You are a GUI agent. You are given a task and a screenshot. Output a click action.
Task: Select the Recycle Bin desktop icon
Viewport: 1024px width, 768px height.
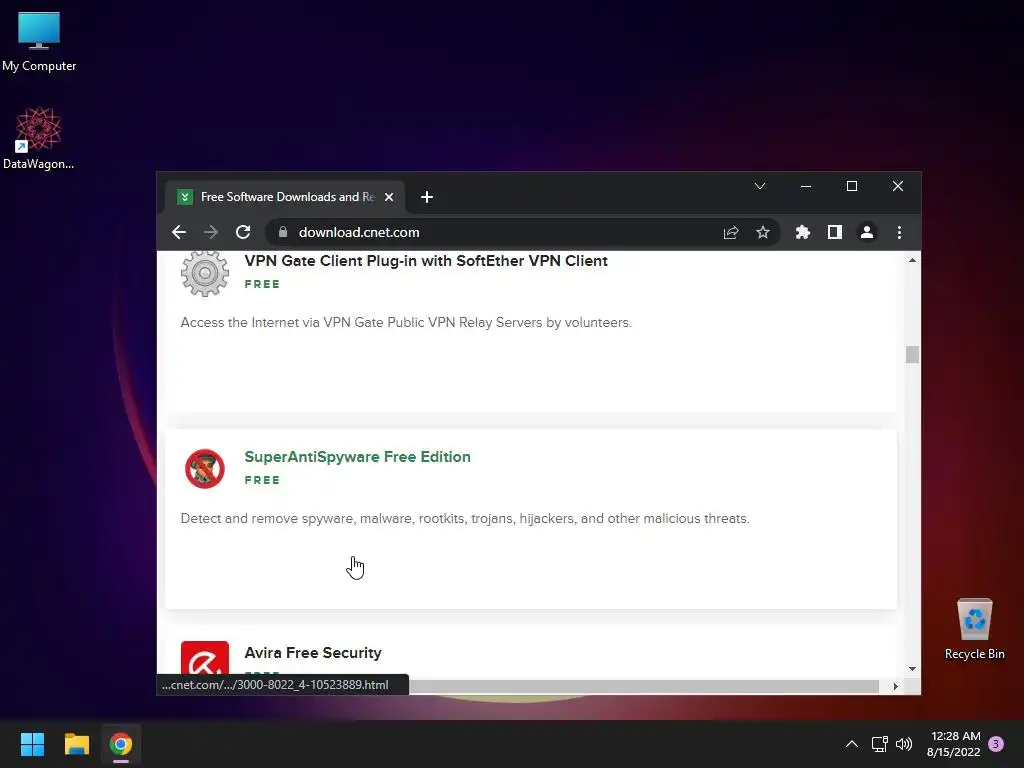tap(974, 630)
